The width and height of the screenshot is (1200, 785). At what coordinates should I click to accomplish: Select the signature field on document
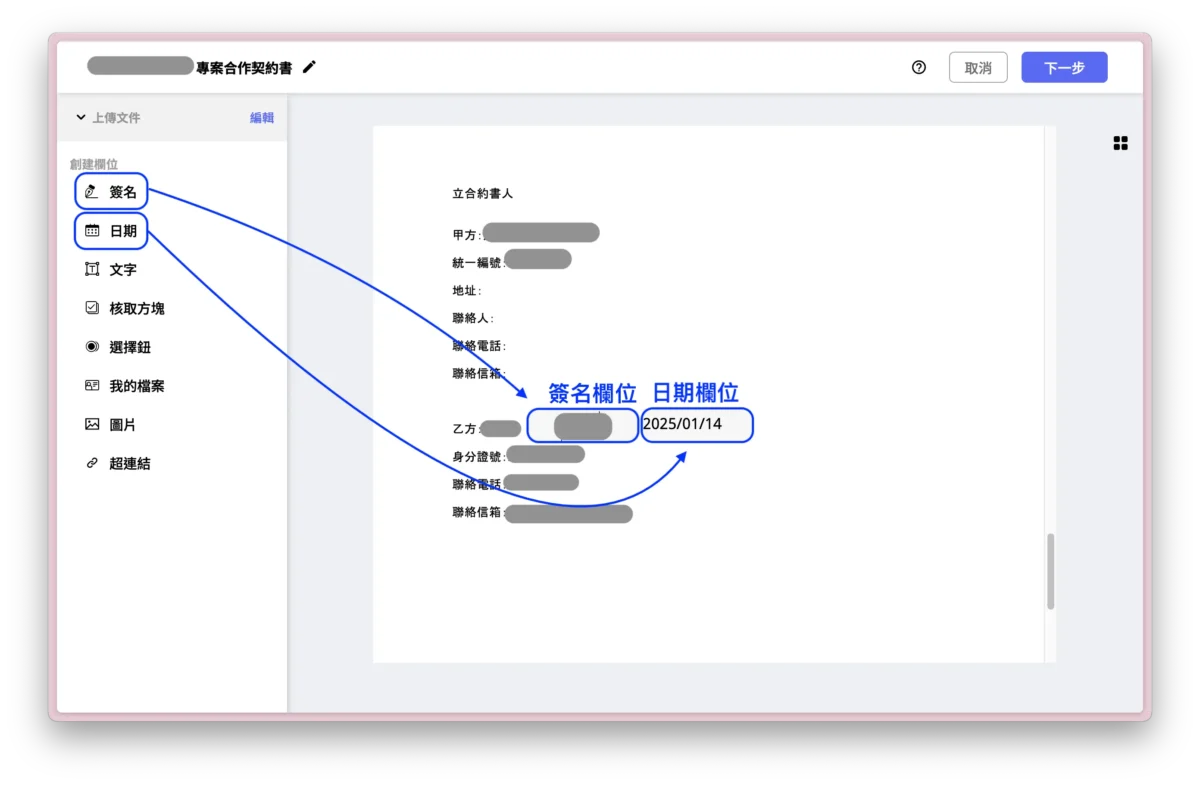tap(583, 426)
